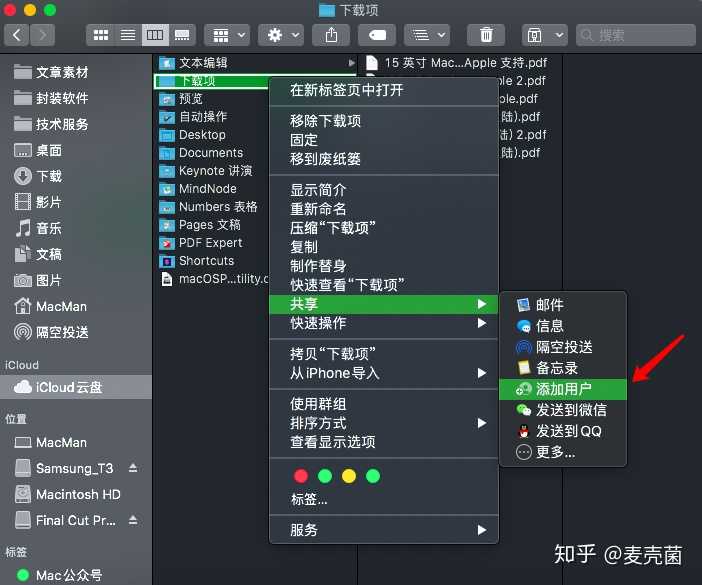The width and height of the screenshot is (702, 585).
Task: Select the MindNode folder
Action: click(198, 189)
